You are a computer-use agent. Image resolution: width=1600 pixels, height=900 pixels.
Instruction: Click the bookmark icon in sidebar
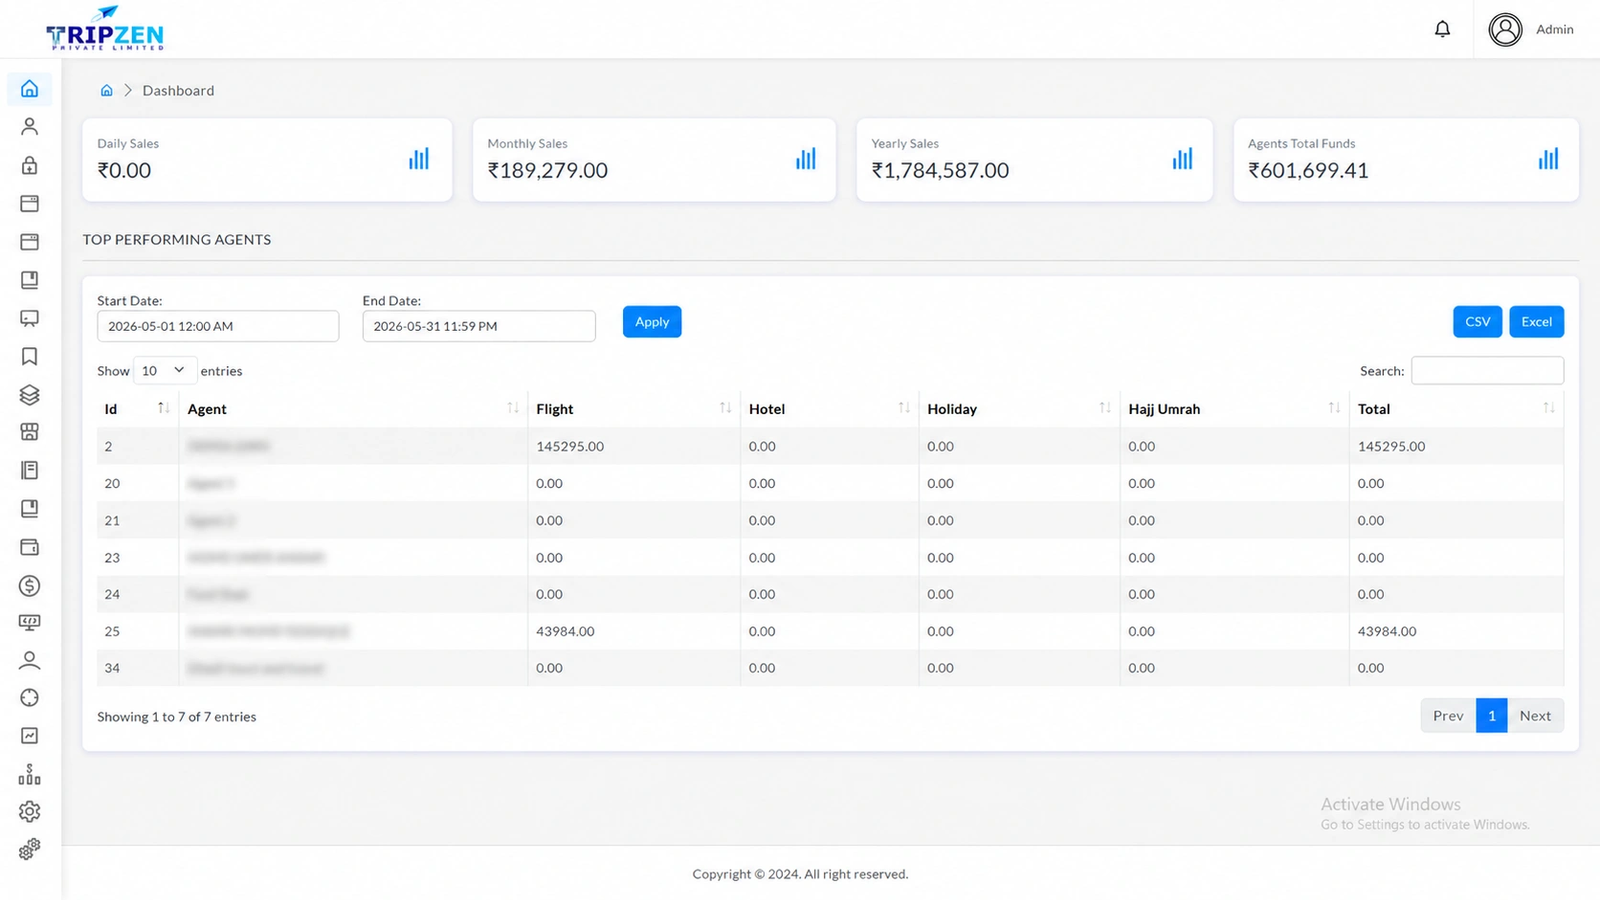(30, 356)
